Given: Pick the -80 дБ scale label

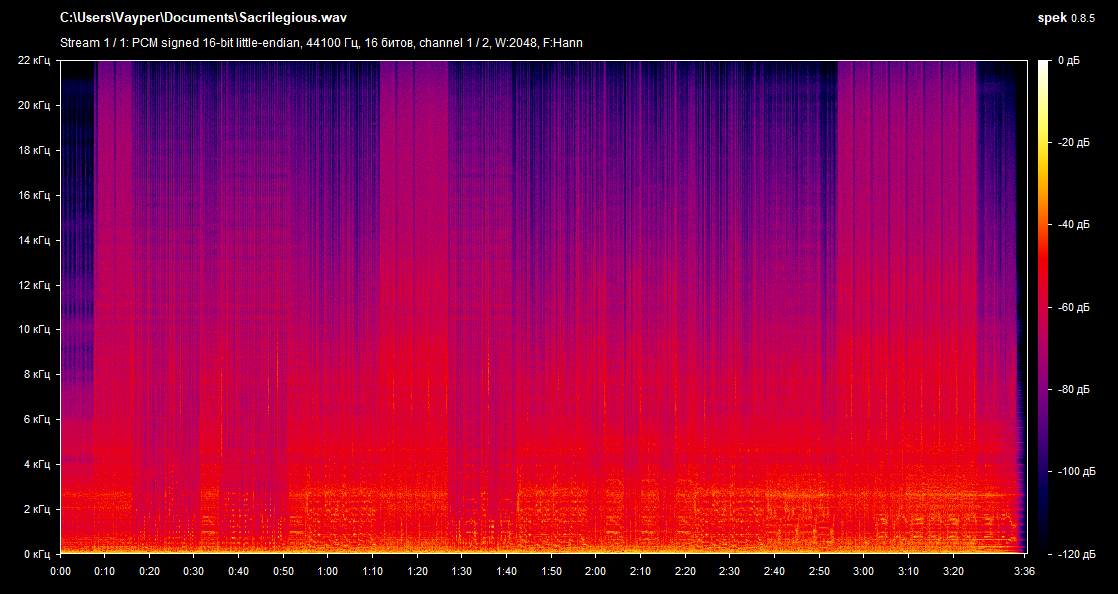Looking at the screenshot, I should (1072, 389).
